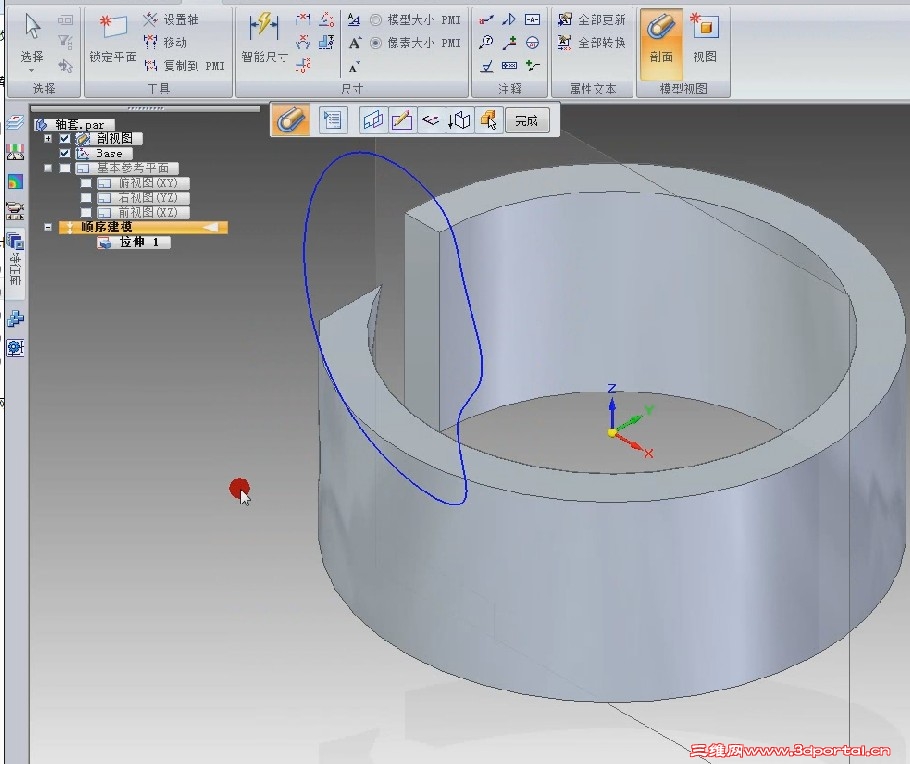Collapse 基本参考平面 node
Image resolution: width=910 pixels, height=764 pixels.
coord(48,168)
